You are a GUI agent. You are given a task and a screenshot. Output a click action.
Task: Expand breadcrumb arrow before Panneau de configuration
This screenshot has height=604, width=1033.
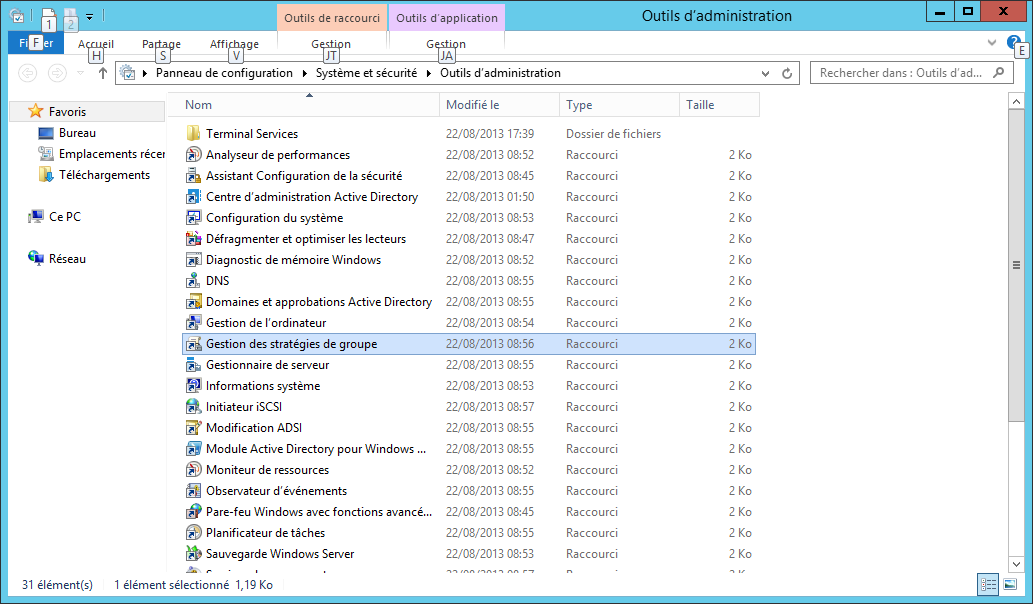click(x=145, y=73)
